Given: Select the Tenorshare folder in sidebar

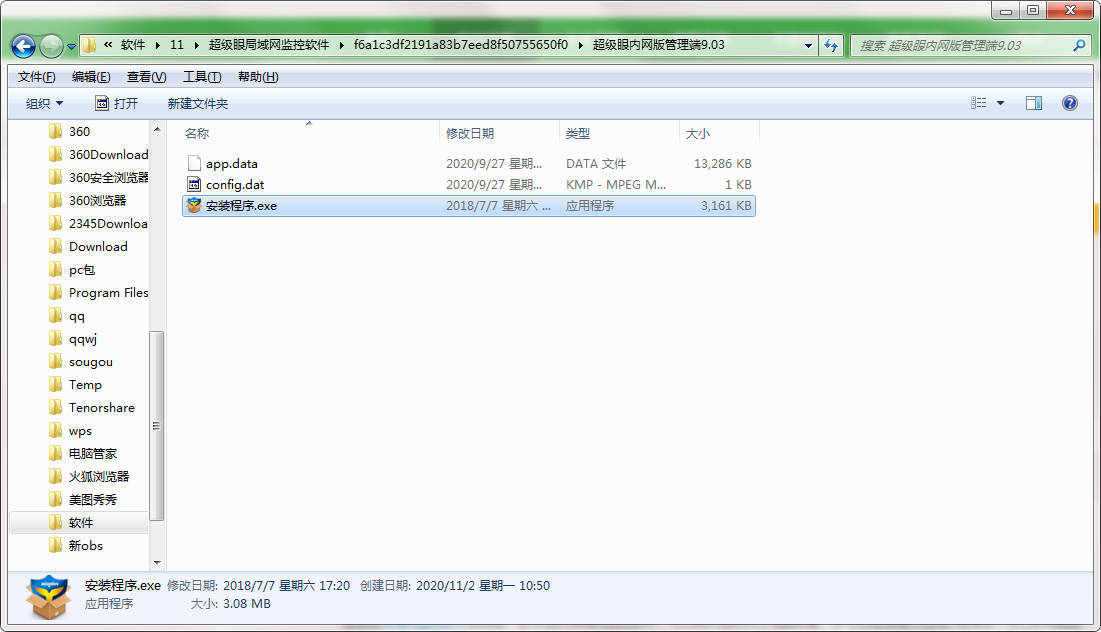Looking at the screenshot, I should click(x=101, y=408).
